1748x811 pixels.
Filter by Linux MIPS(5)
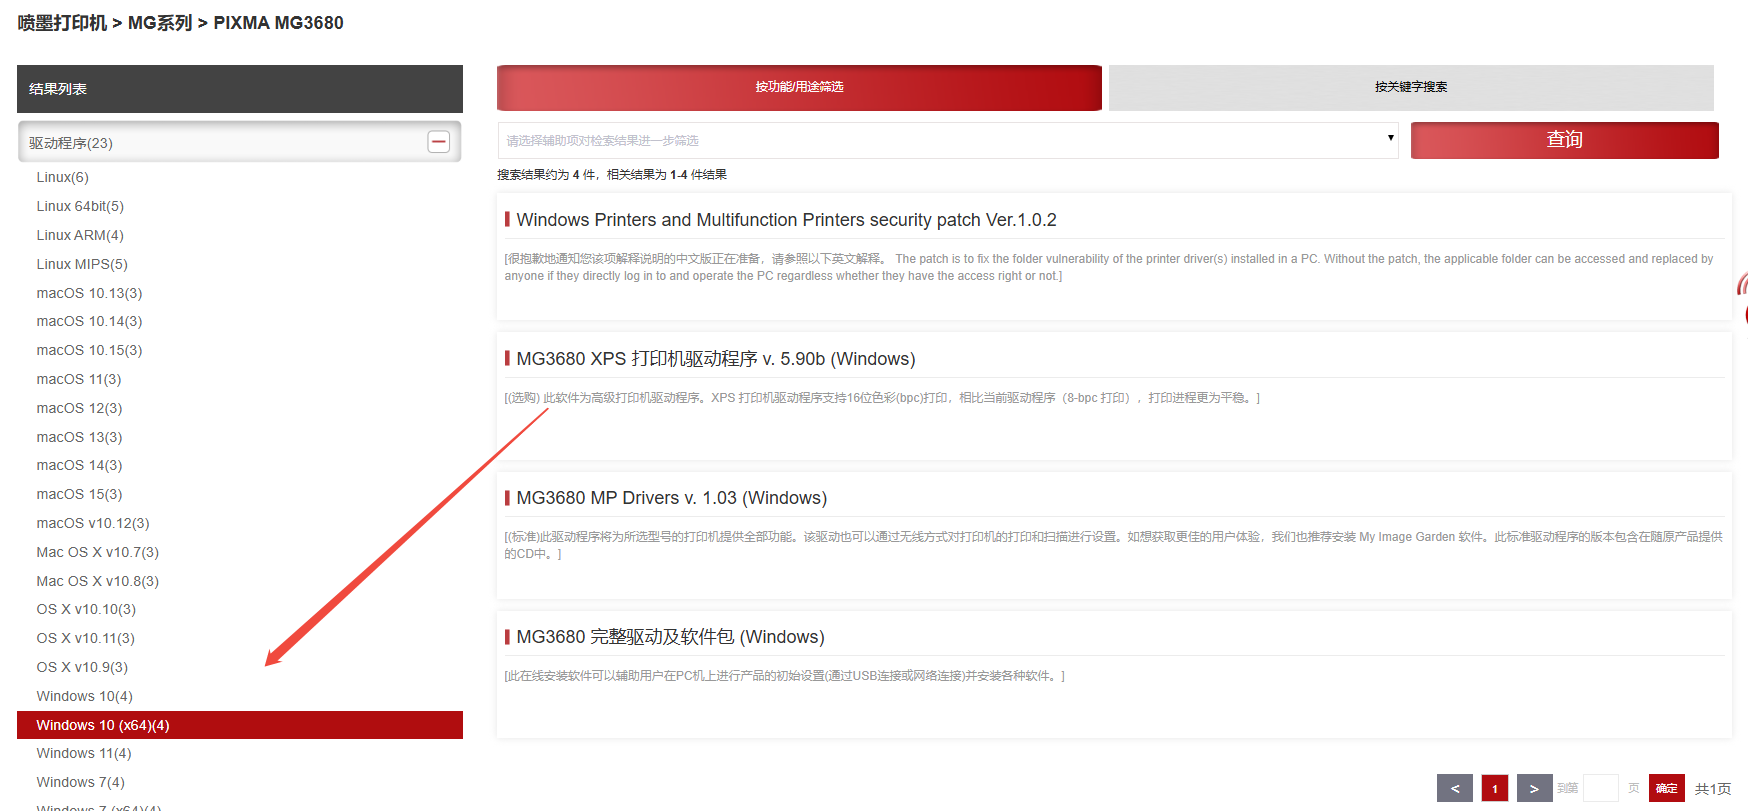[x=82, y=264]
